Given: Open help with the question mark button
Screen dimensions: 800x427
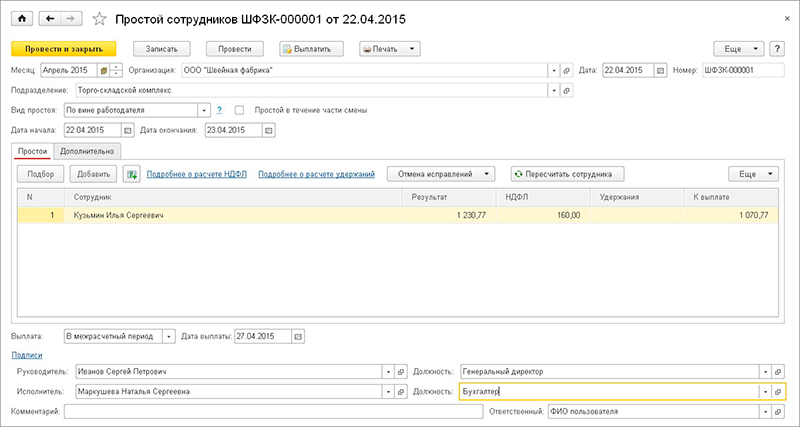Looking at the screenshot, I should coord(777,49).
